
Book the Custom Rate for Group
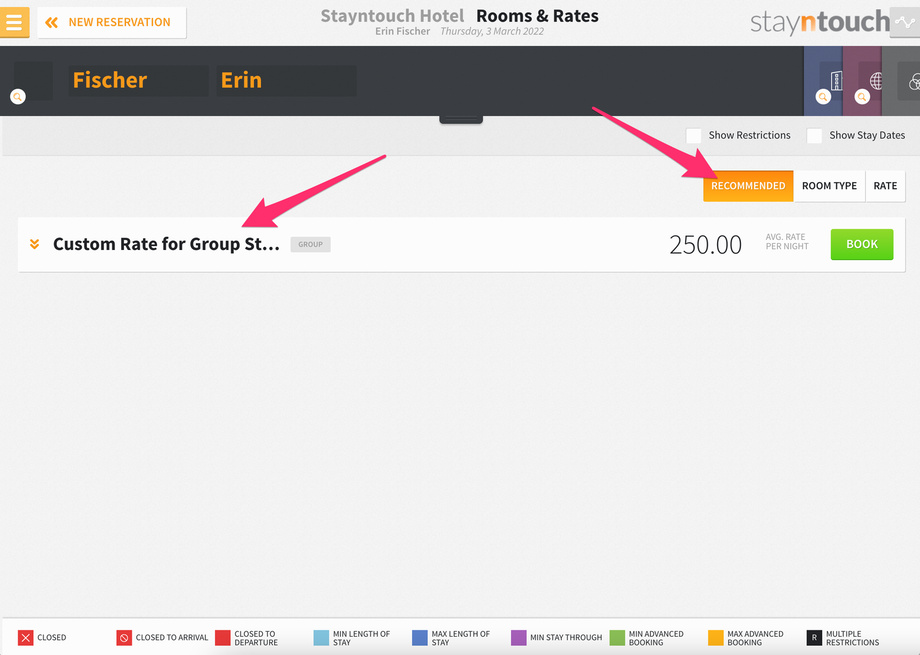pyautogui.click(x=861, y=244)
